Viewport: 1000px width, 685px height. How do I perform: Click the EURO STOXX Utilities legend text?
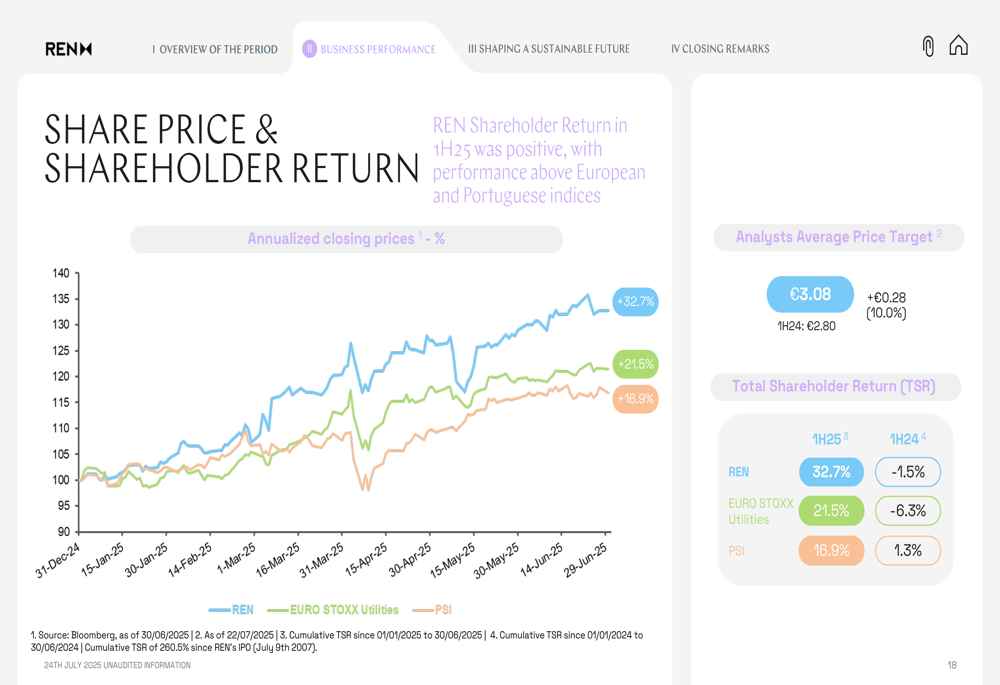[x=344, y=610]
